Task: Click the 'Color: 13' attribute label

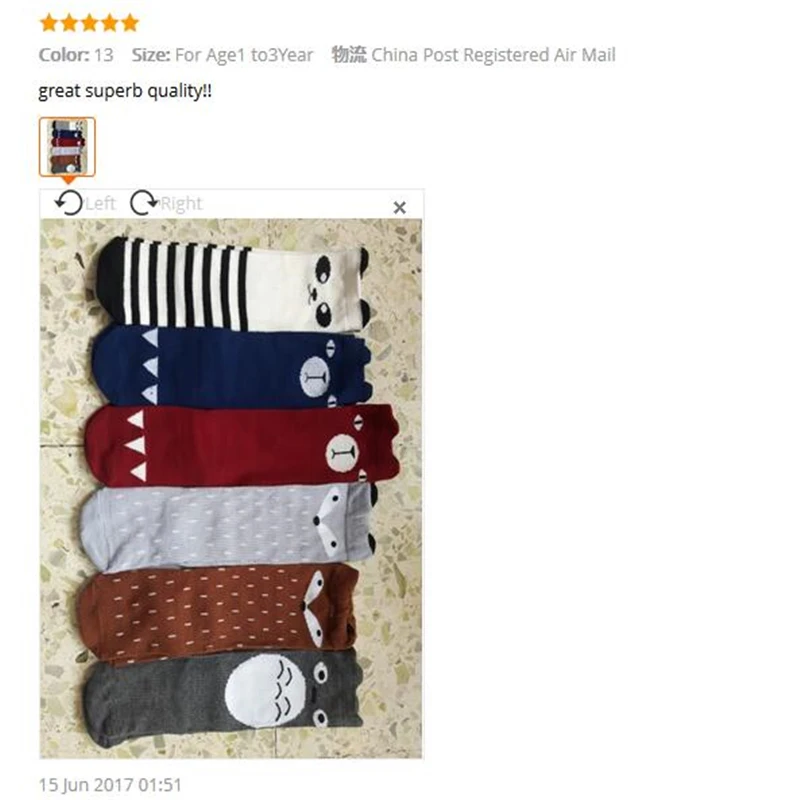Action: pos(76,55)
